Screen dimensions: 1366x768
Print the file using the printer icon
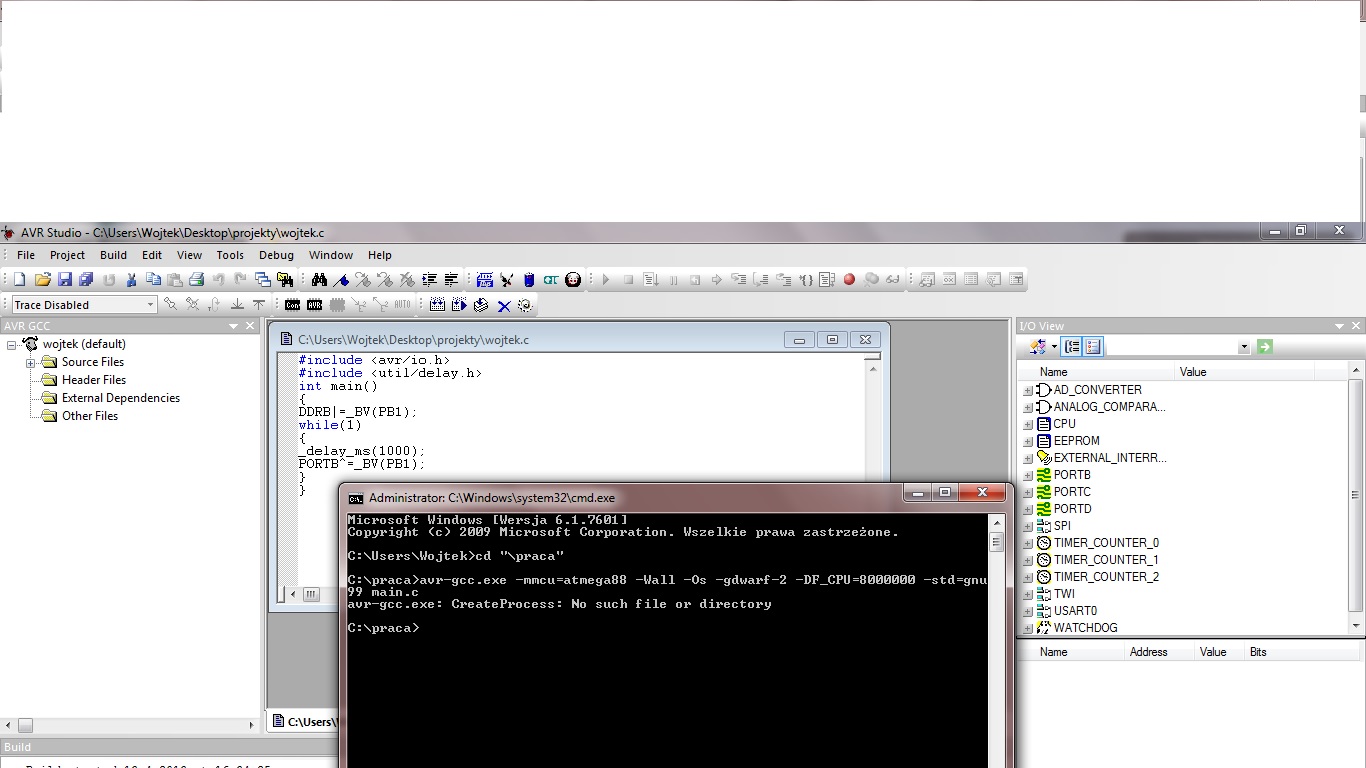pyautogui.click(x=196, y=280)
